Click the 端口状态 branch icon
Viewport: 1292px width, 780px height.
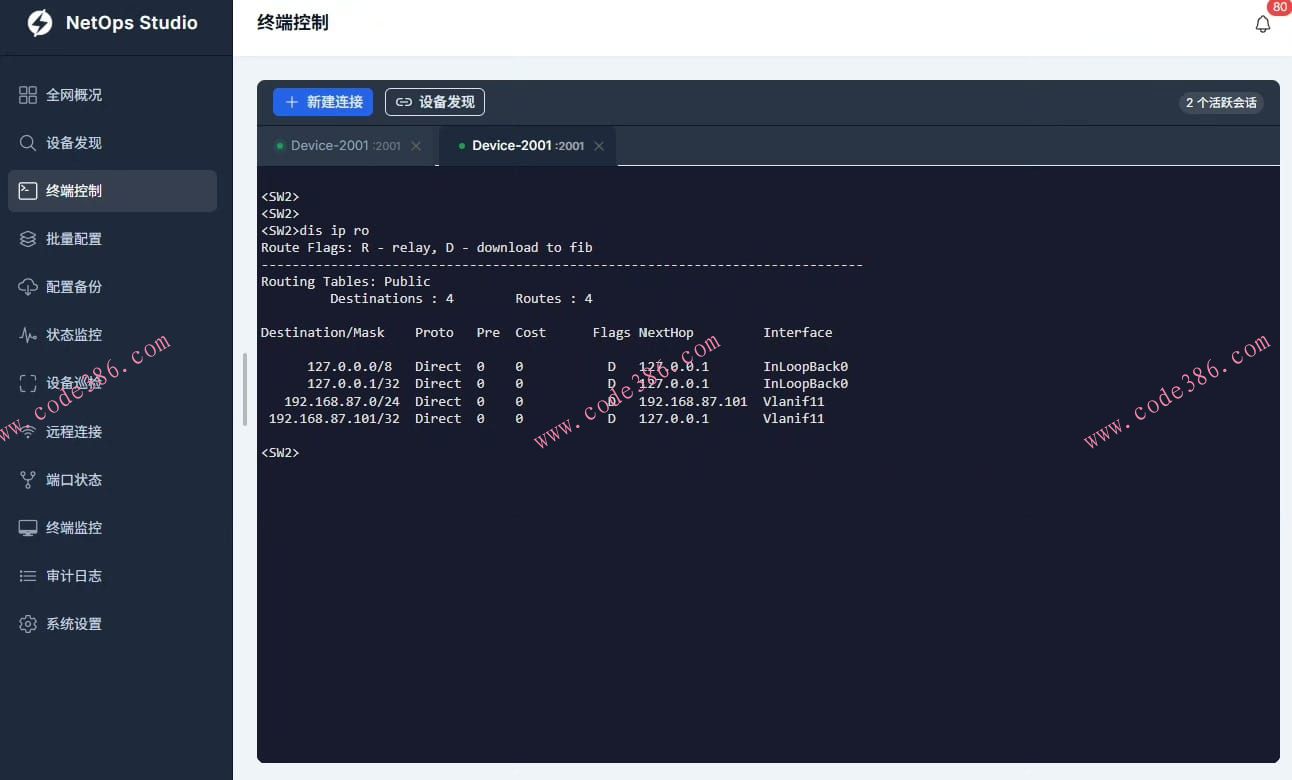[28, 480]
